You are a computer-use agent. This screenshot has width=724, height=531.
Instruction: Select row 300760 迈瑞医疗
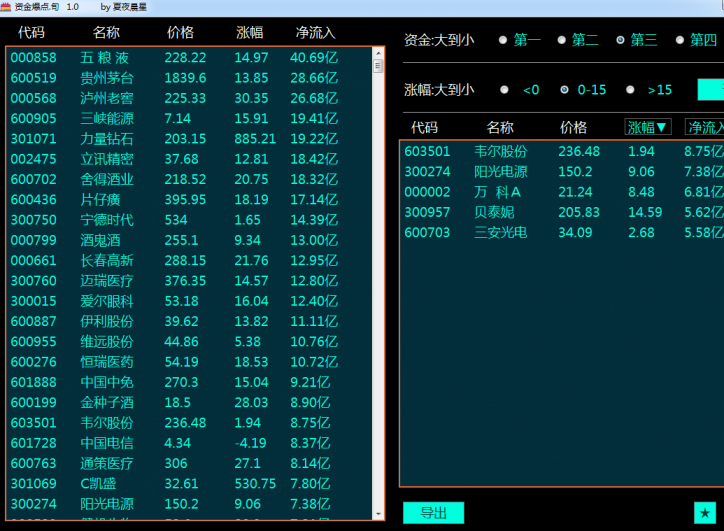[189, 281]
